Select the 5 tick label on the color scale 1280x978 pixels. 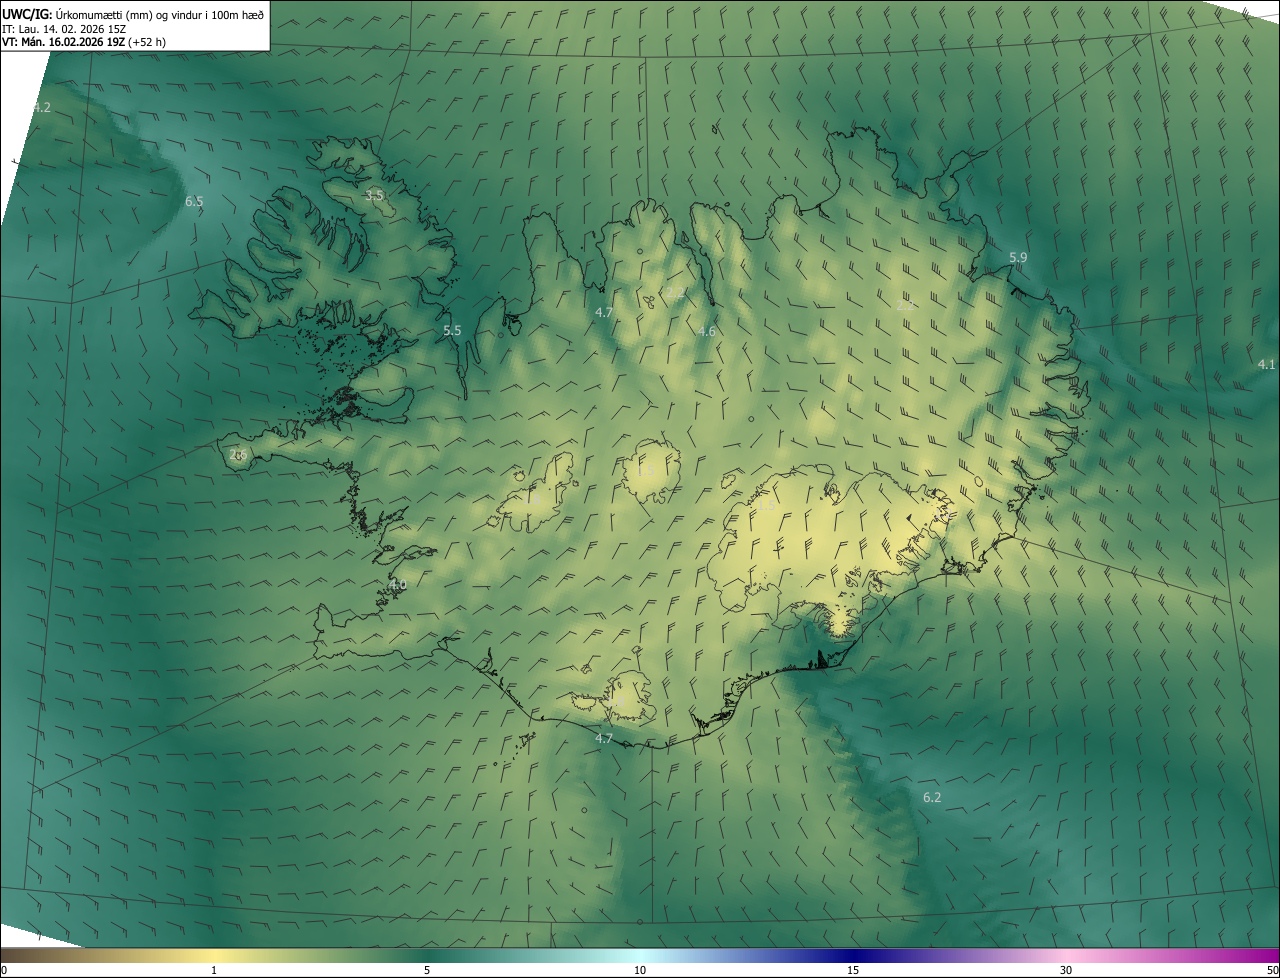coord(427,970)
